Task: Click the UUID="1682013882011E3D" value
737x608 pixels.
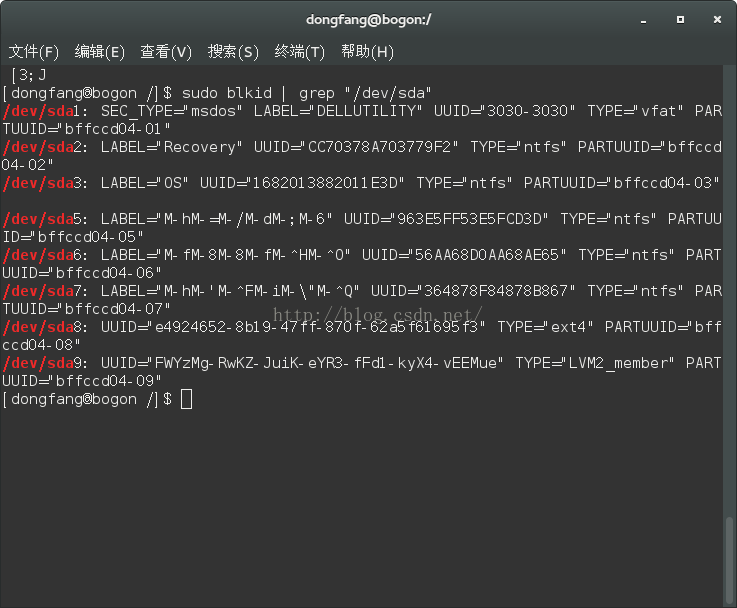Action: [302, 183]
